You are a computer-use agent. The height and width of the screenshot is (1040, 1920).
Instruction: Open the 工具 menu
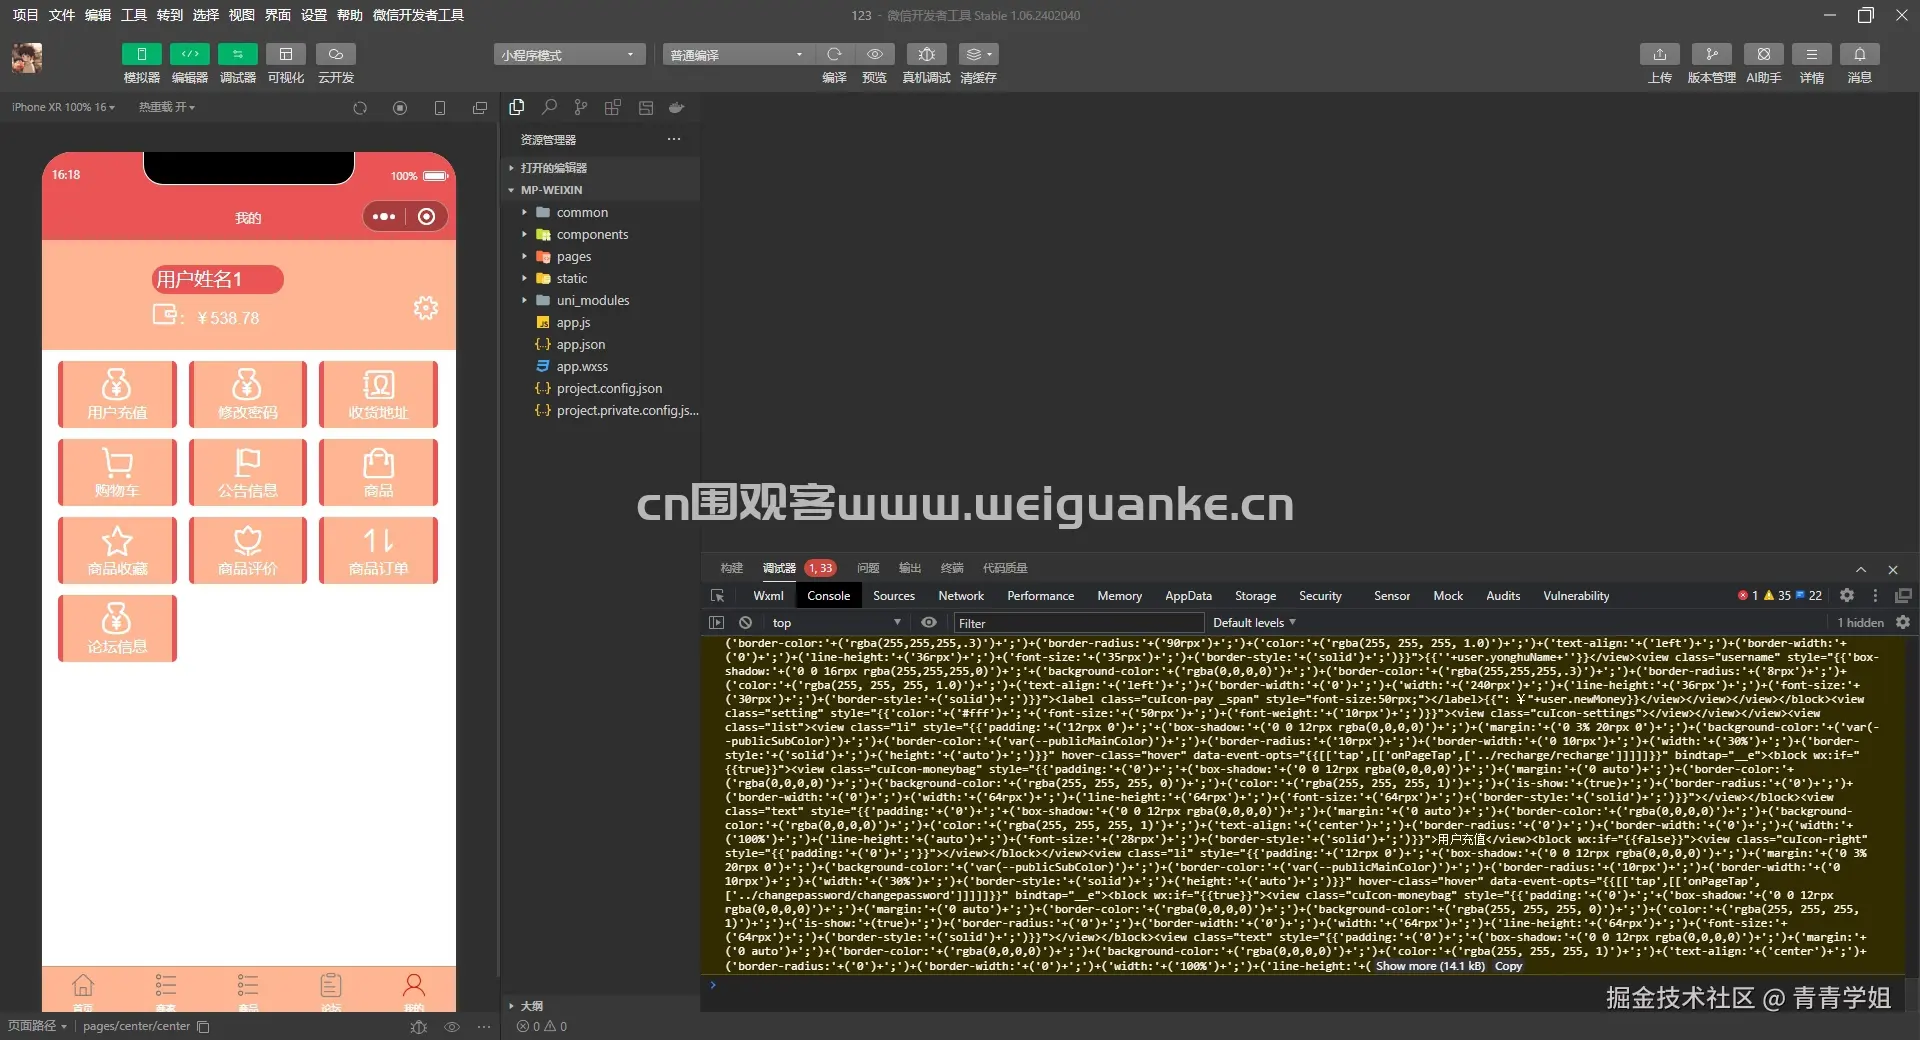tap(134, 15)
